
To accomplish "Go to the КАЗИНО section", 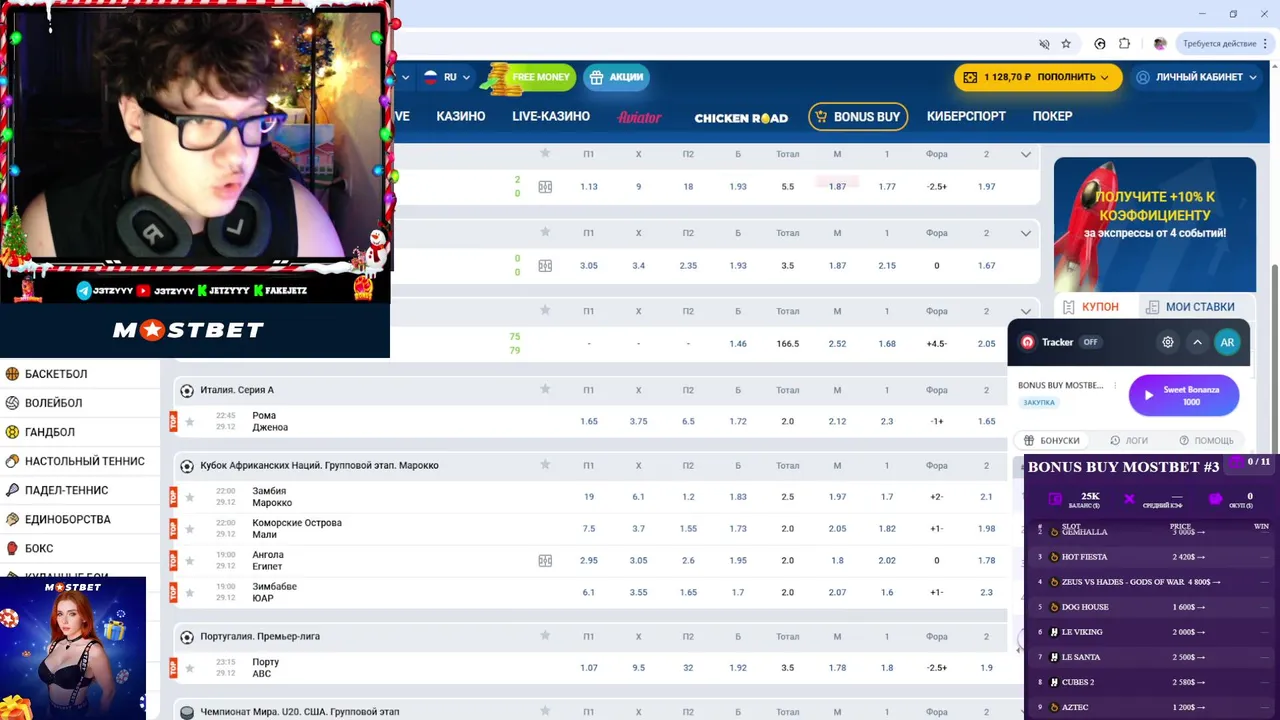I will tap(461, 116).
